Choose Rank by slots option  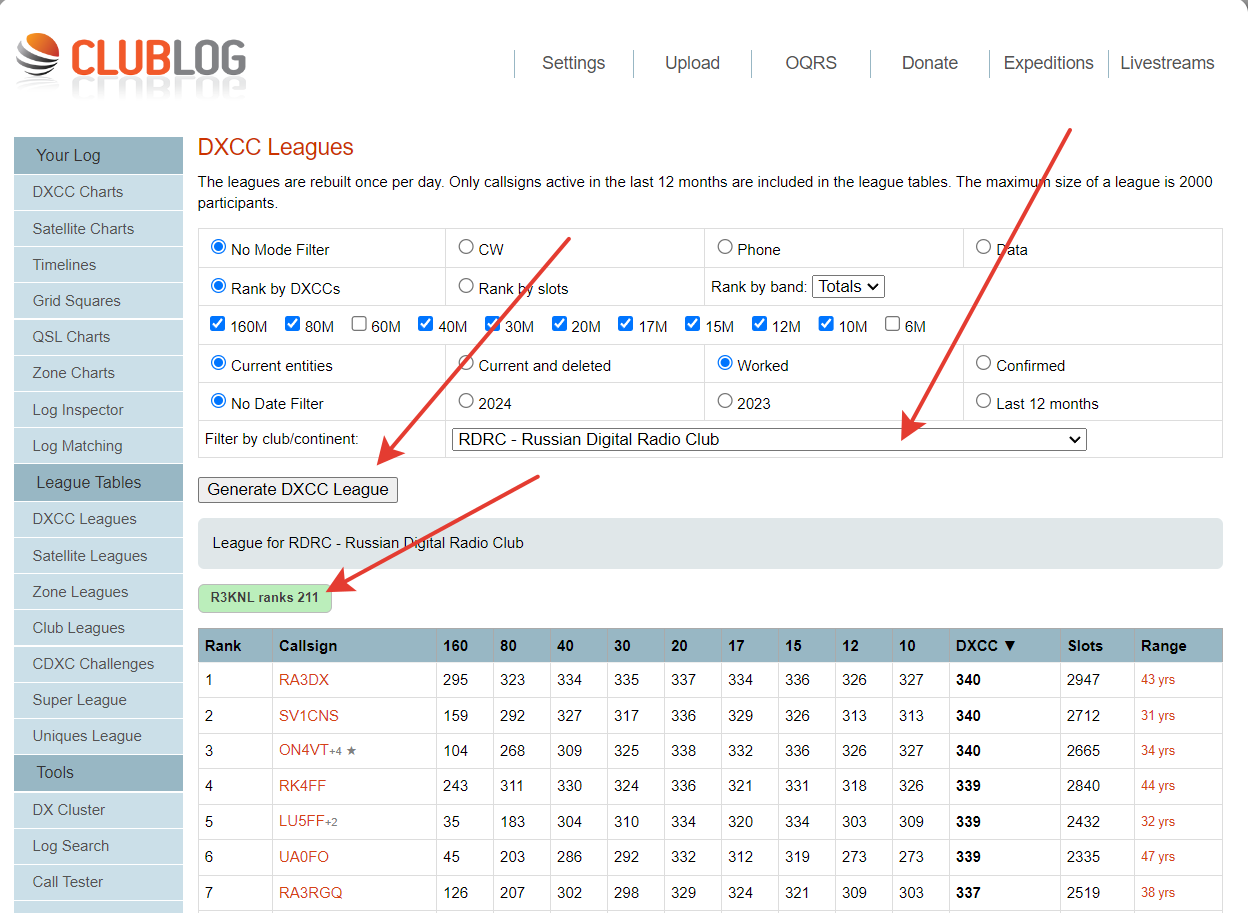pos(466,286)
